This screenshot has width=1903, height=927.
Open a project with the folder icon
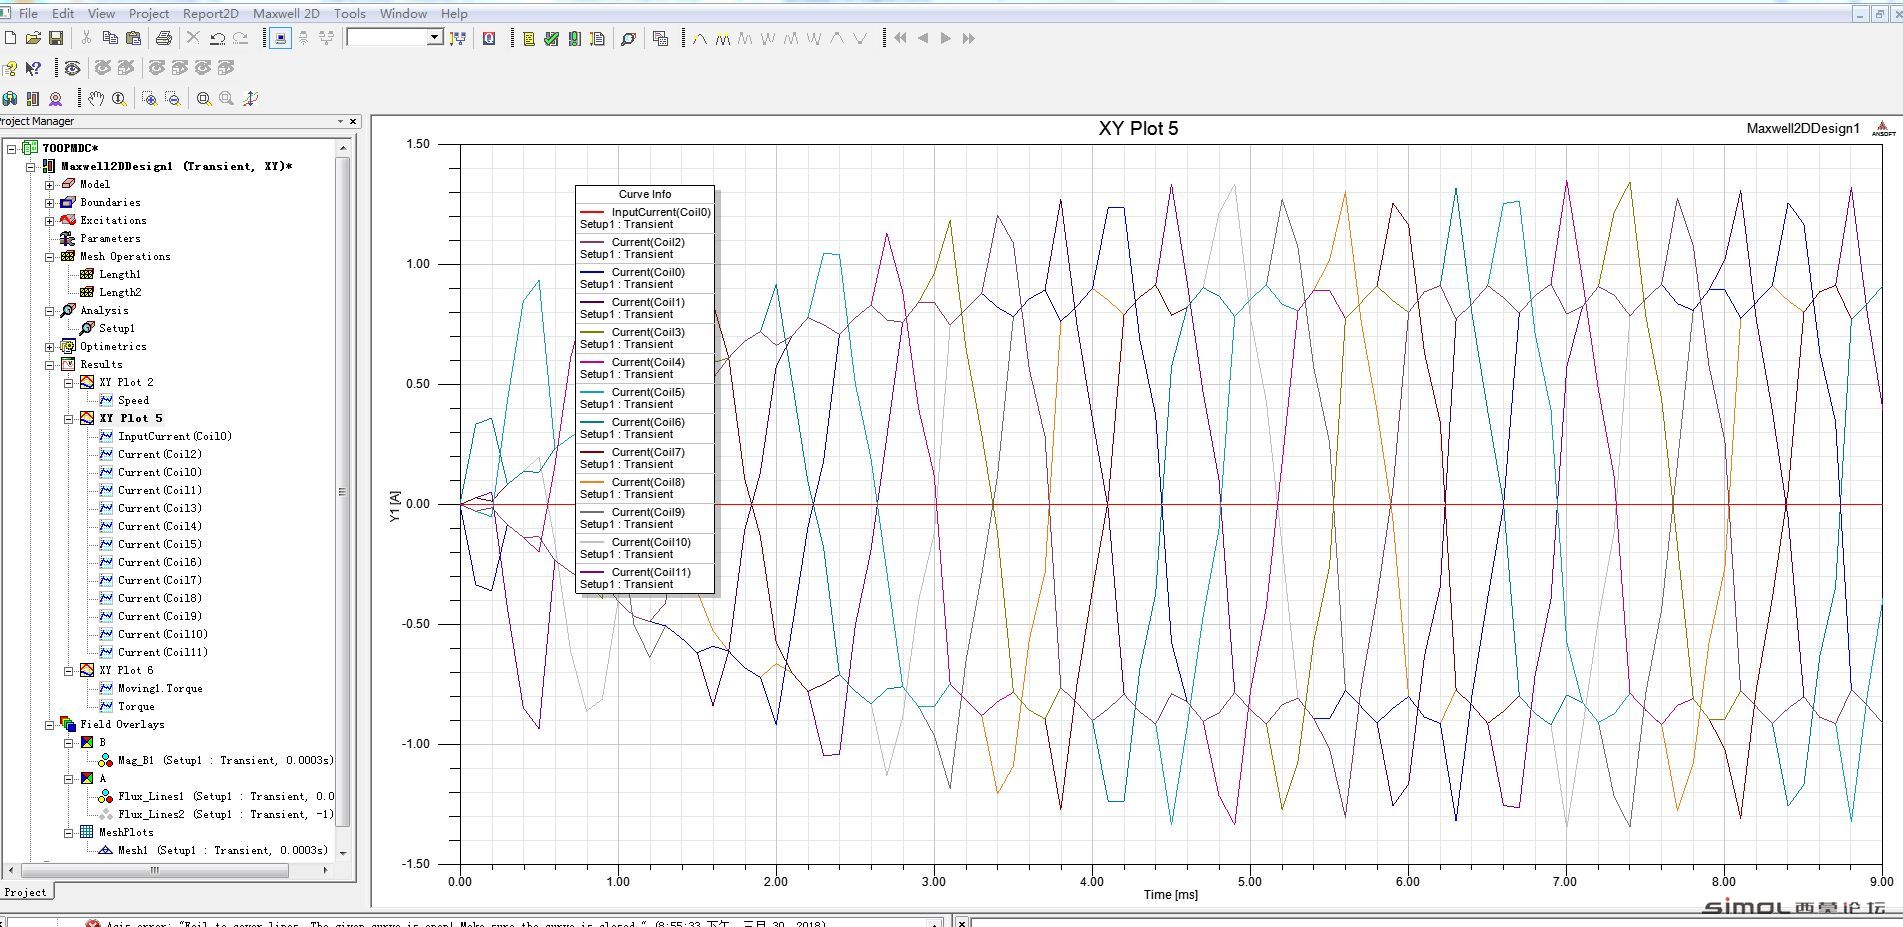pos(33,38)
